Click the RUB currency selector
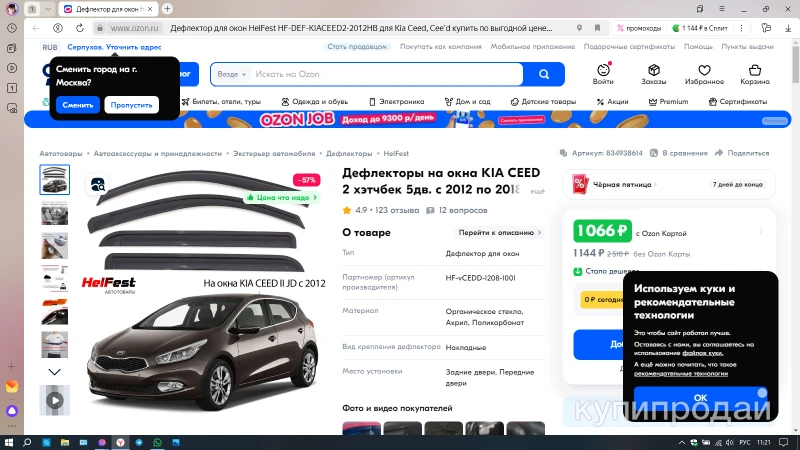 click(x=50, y=47)
